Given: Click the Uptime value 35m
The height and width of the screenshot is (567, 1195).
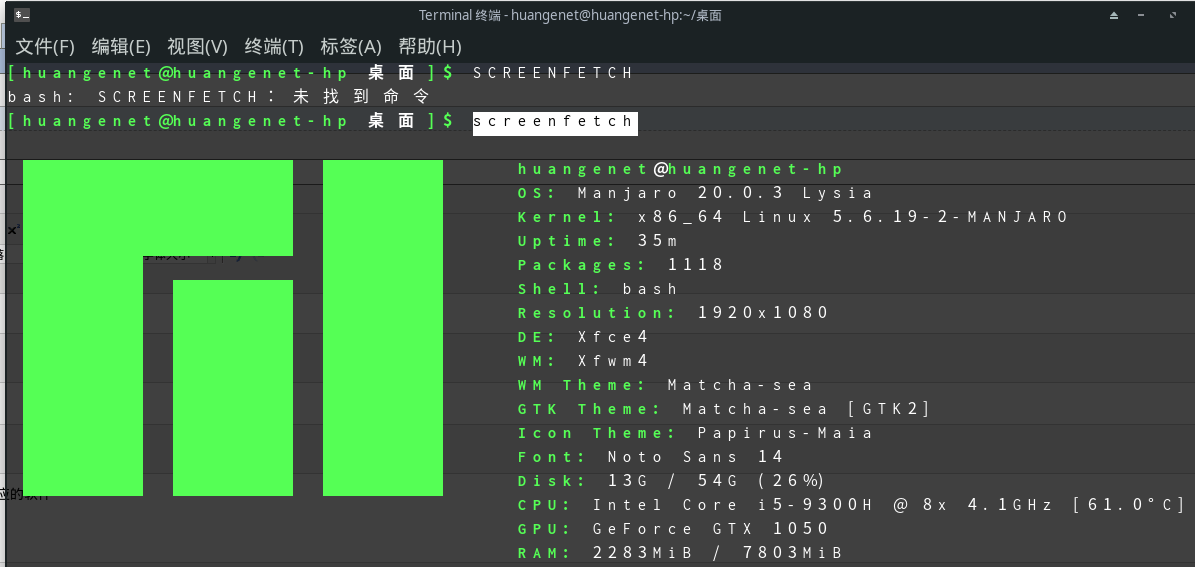Looking at the screenshot, I should tap(658, 242).
